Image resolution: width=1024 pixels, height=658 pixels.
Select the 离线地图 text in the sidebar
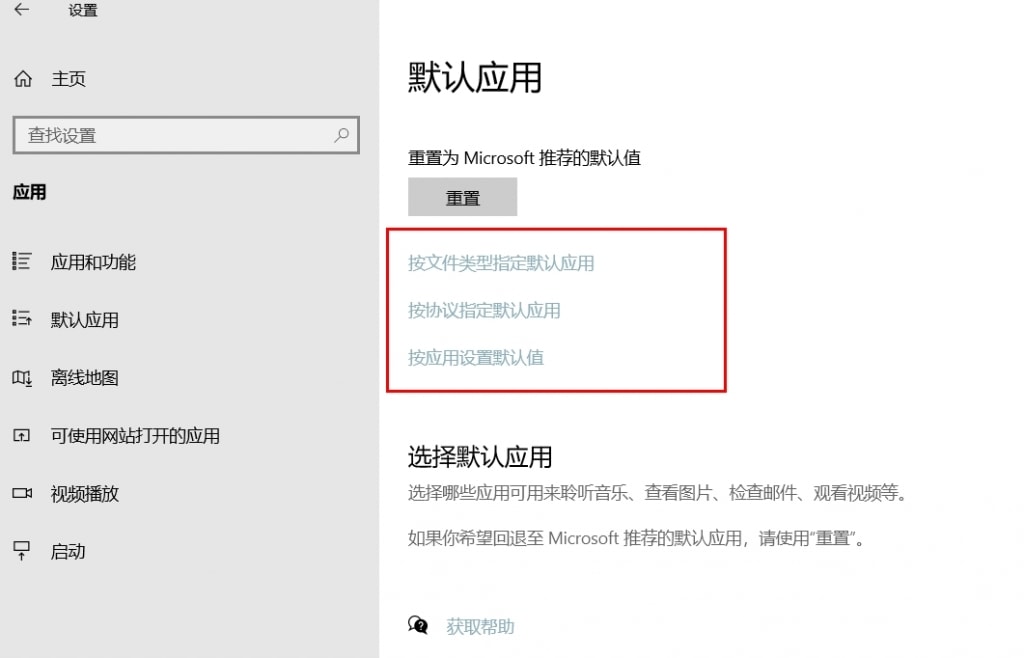tap(85, 378)
